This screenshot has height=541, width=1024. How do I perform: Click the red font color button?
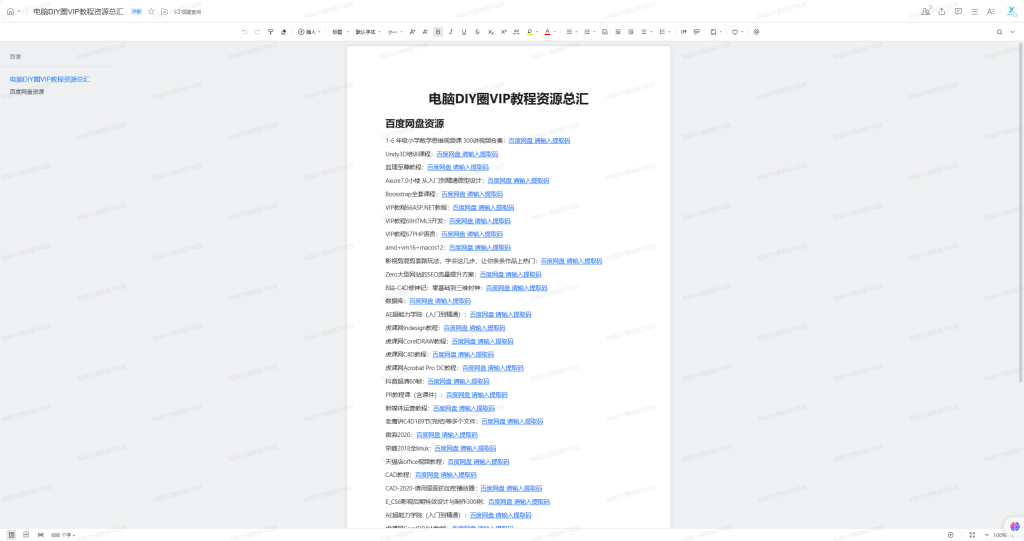[547, 31]
